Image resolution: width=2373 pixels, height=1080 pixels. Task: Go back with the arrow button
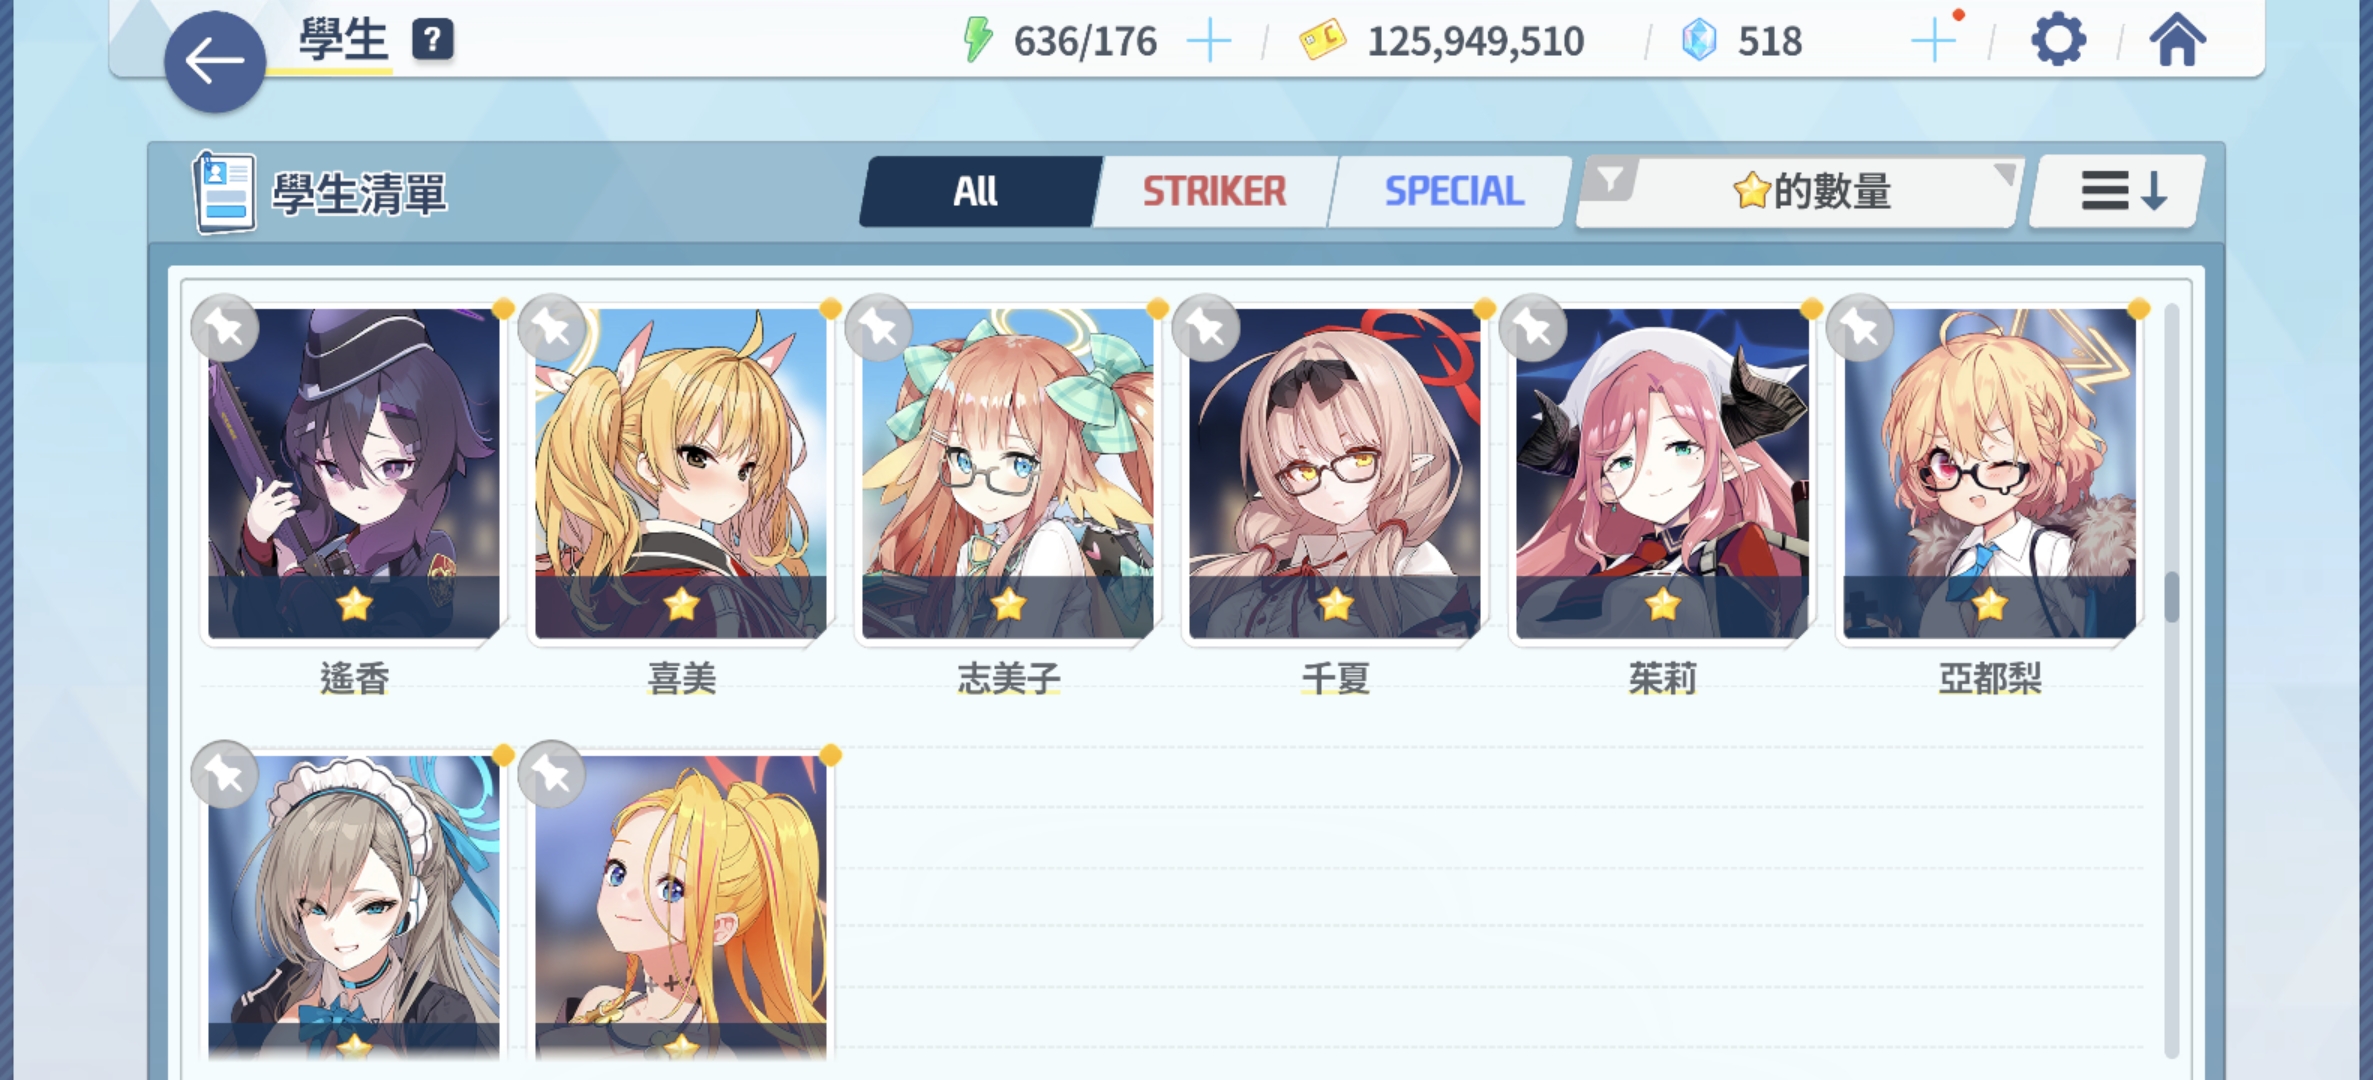coord(214,62)
